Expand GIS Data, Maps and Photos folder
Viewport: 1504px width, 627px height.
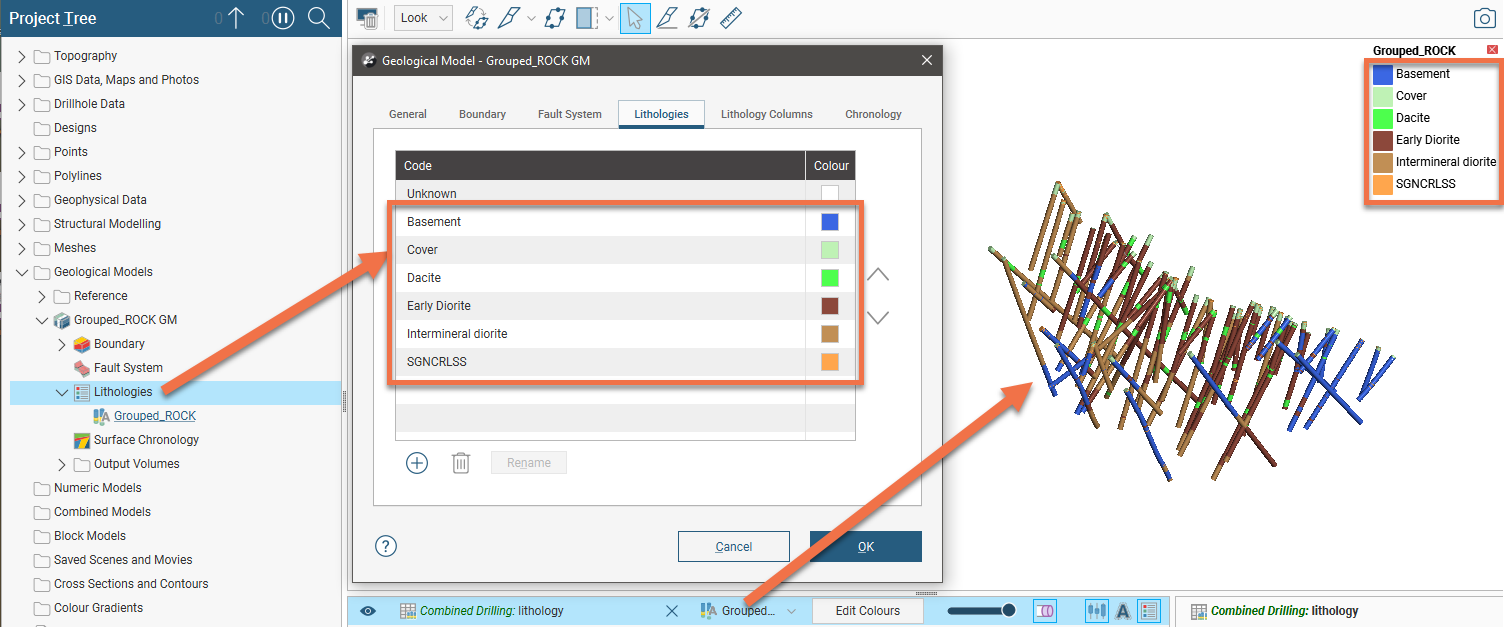[22, 80]
